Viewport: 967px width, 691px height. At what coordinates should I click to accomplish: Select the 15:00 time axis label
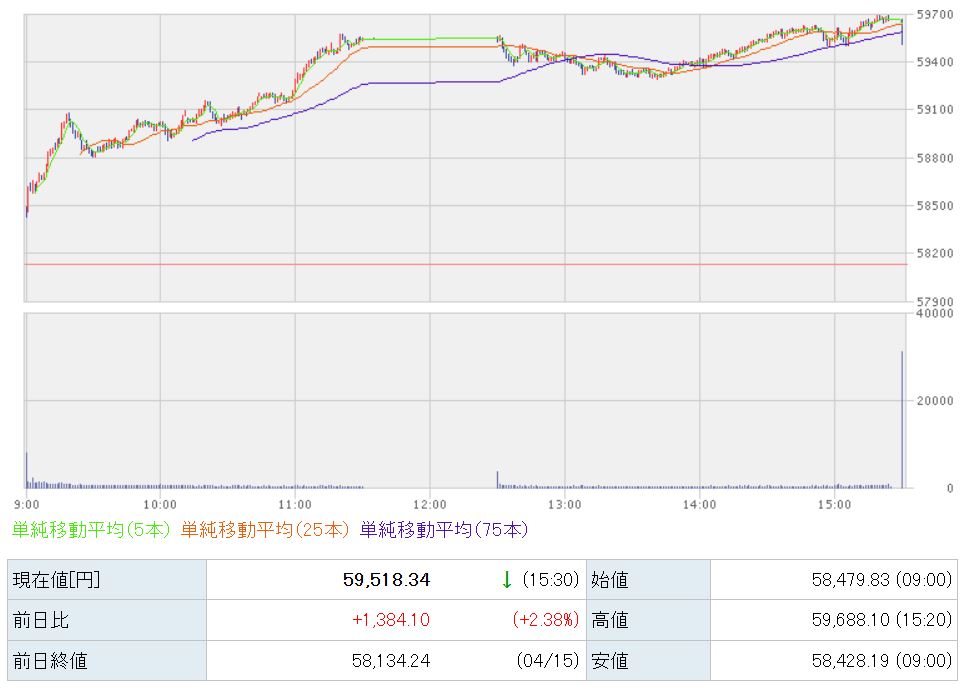834,504
